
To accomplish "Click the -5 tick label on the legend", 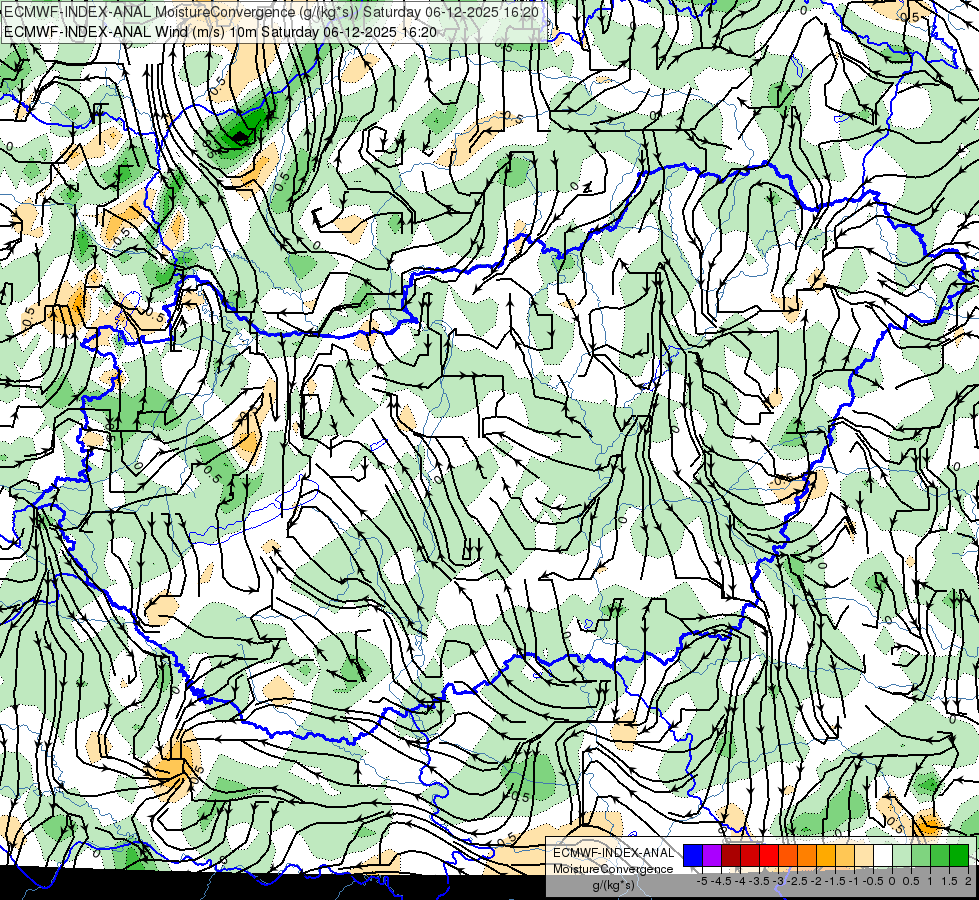I will pos(702,881).
